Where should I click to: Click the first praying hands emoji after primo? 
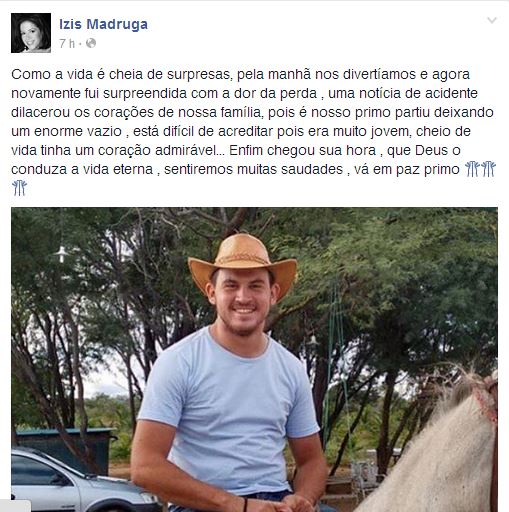[472, 169]
